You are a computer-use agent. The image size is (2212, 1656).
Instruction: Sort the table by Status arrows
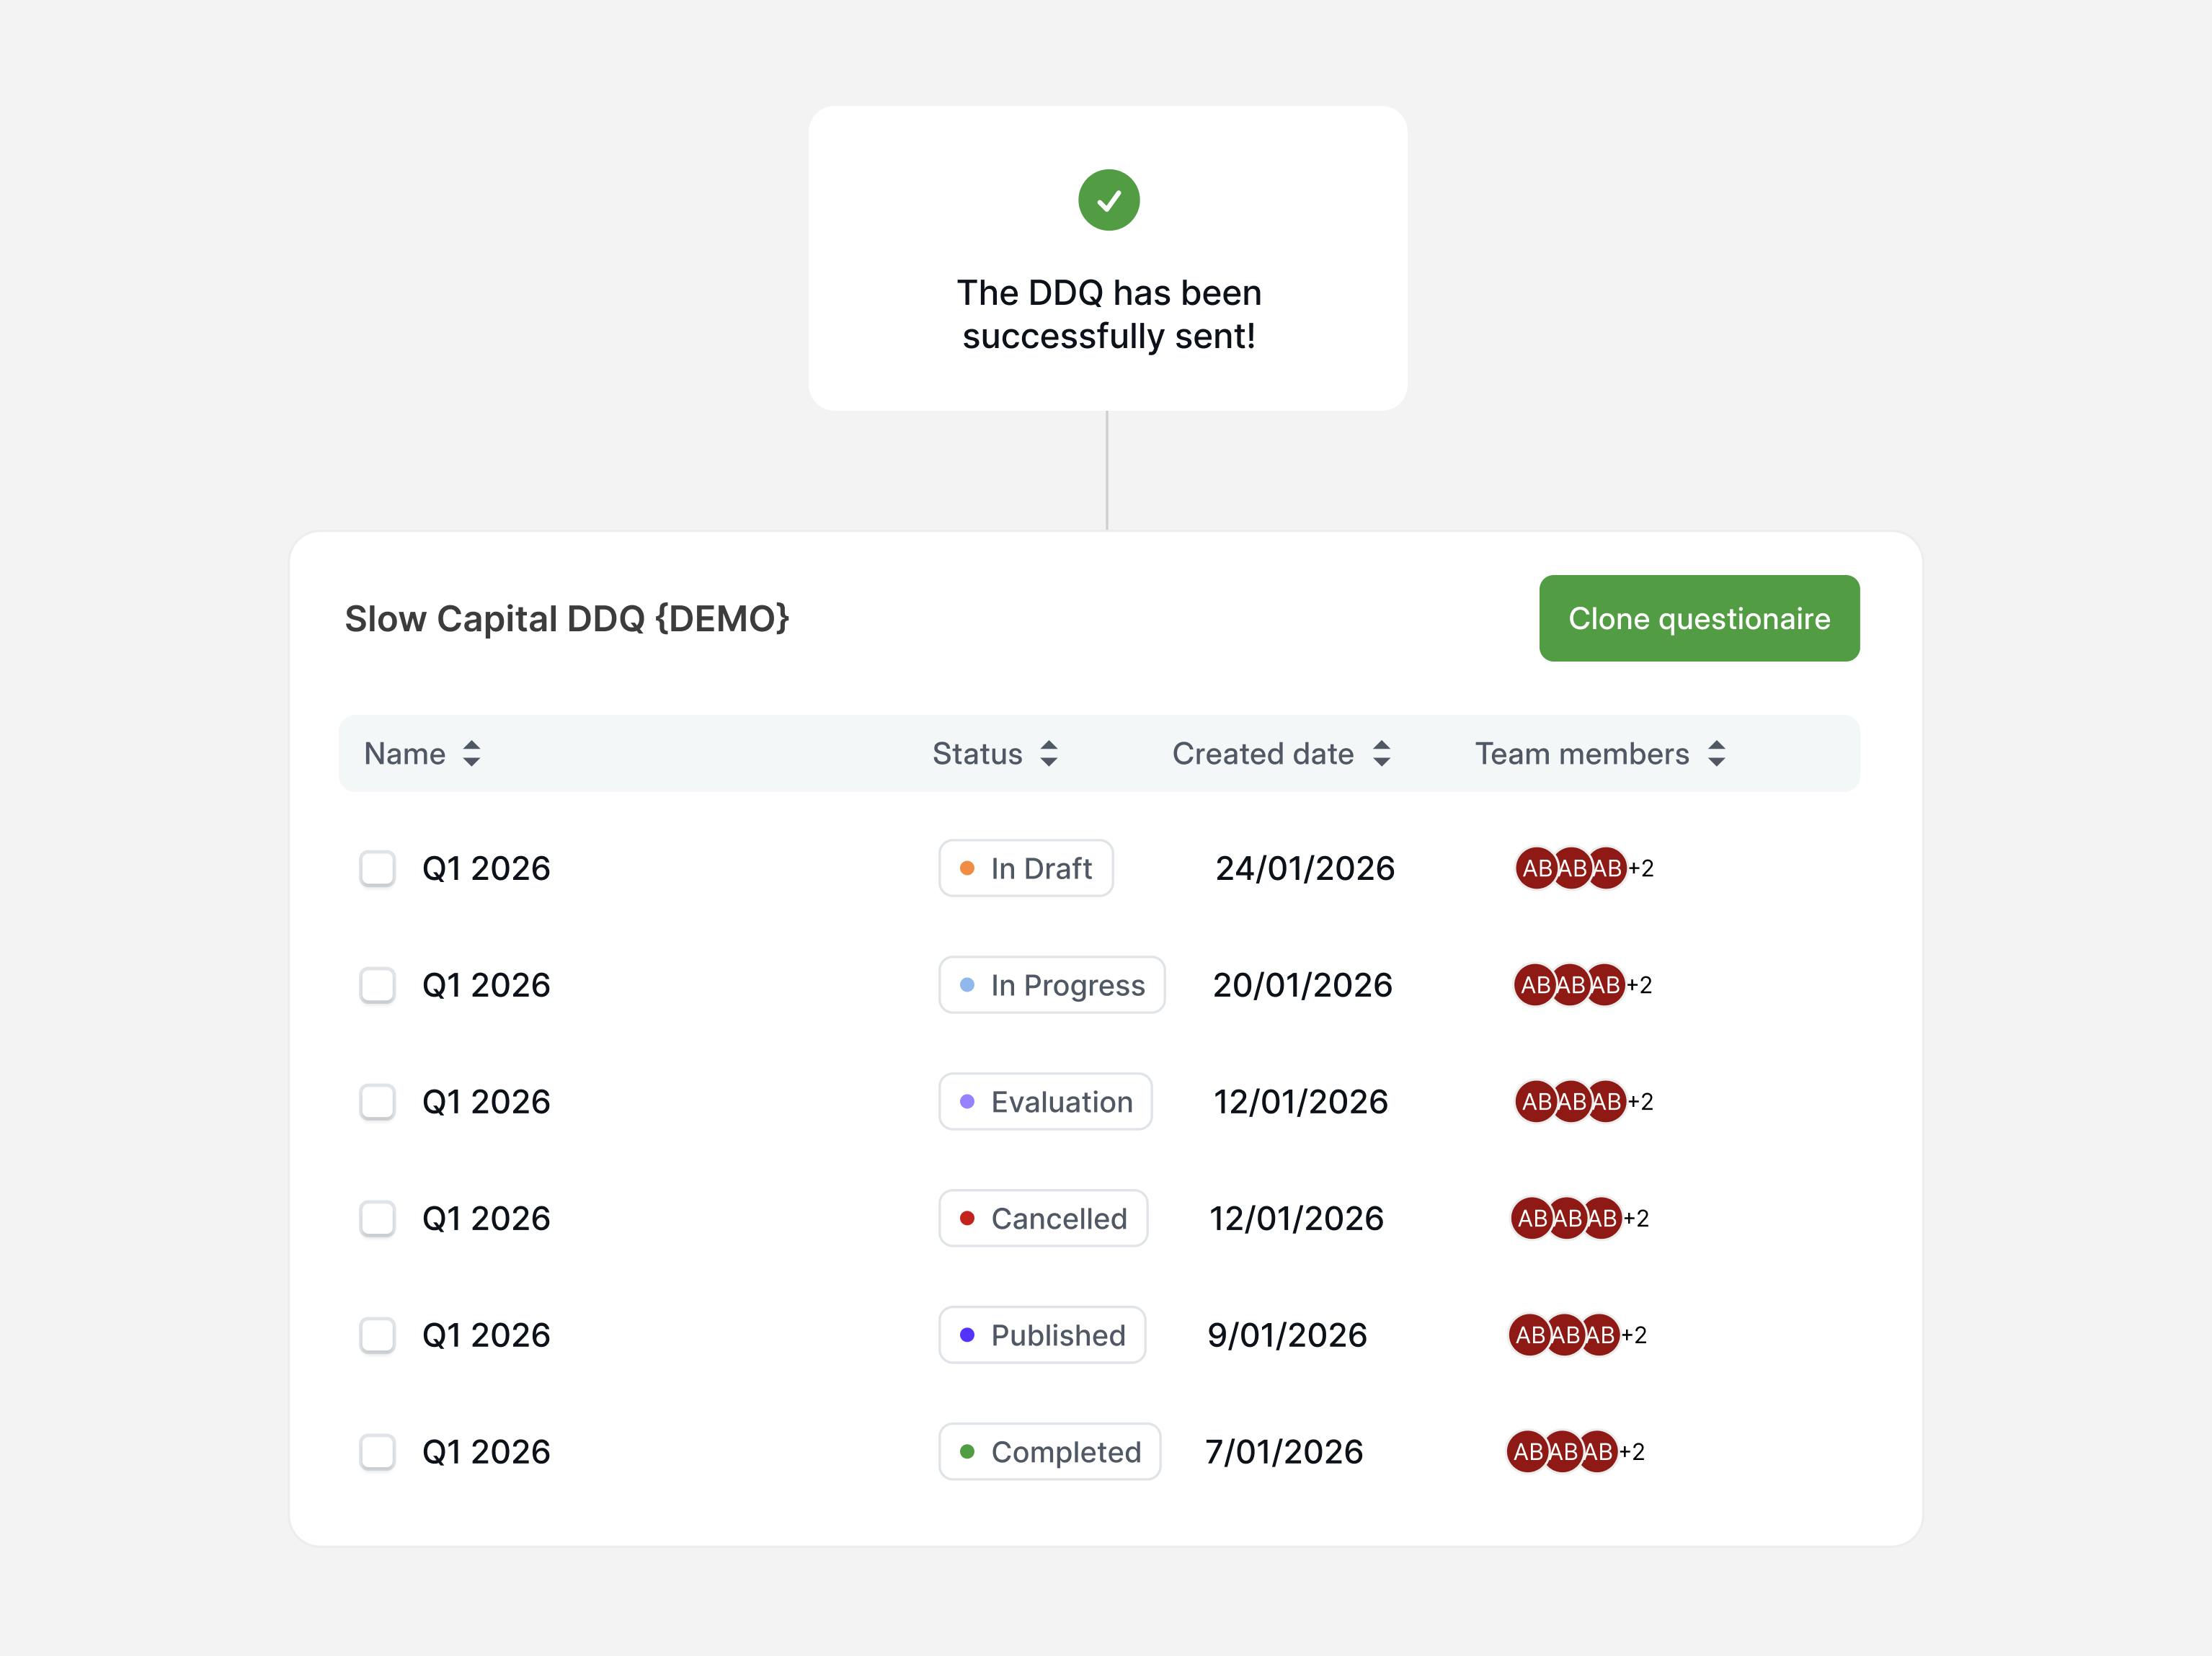click(1048, 754)
